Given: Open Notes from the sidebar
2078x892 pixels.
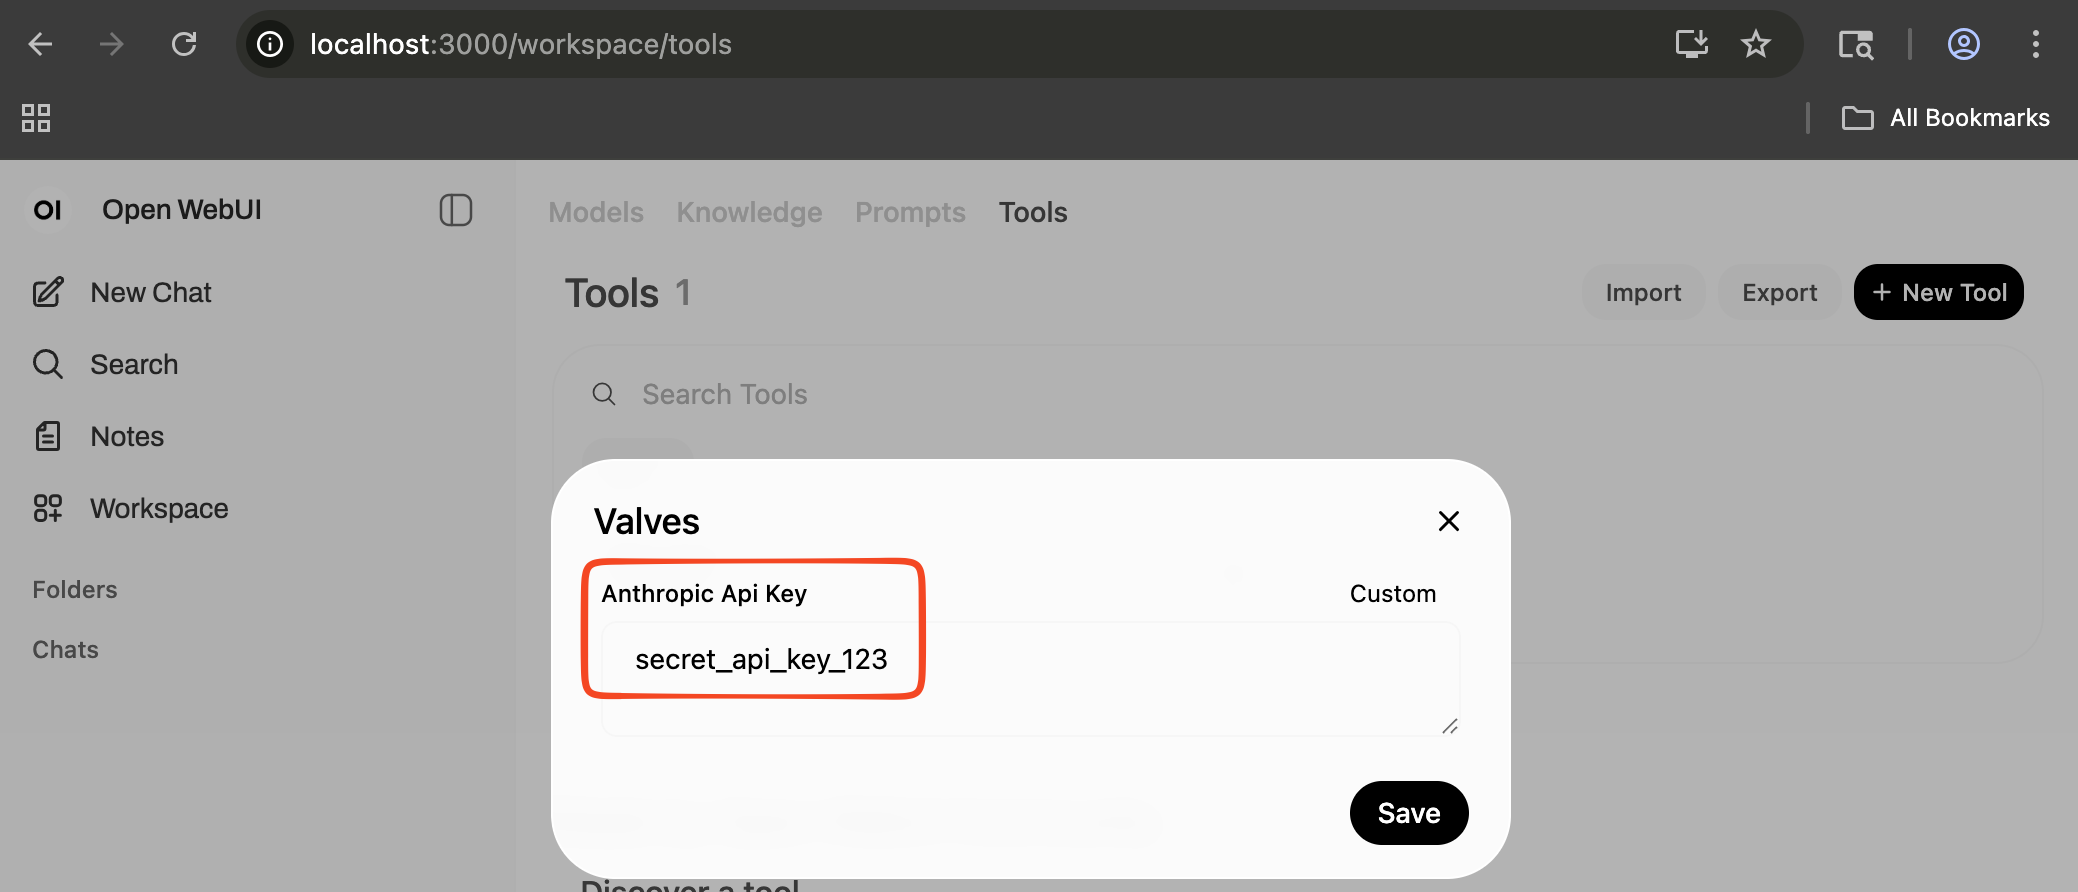Looking at the screenshot, I should coord(127,437).
